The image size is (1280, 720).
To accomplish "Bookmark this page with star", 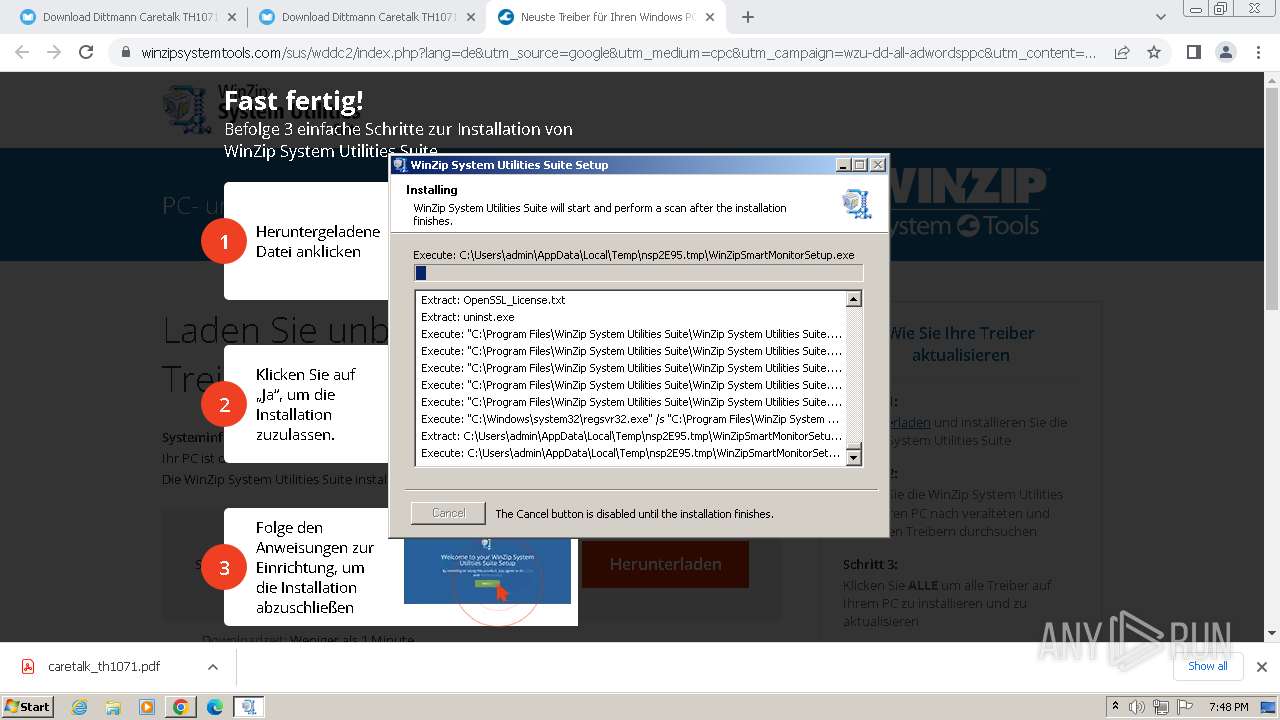I will point(1154,53).
